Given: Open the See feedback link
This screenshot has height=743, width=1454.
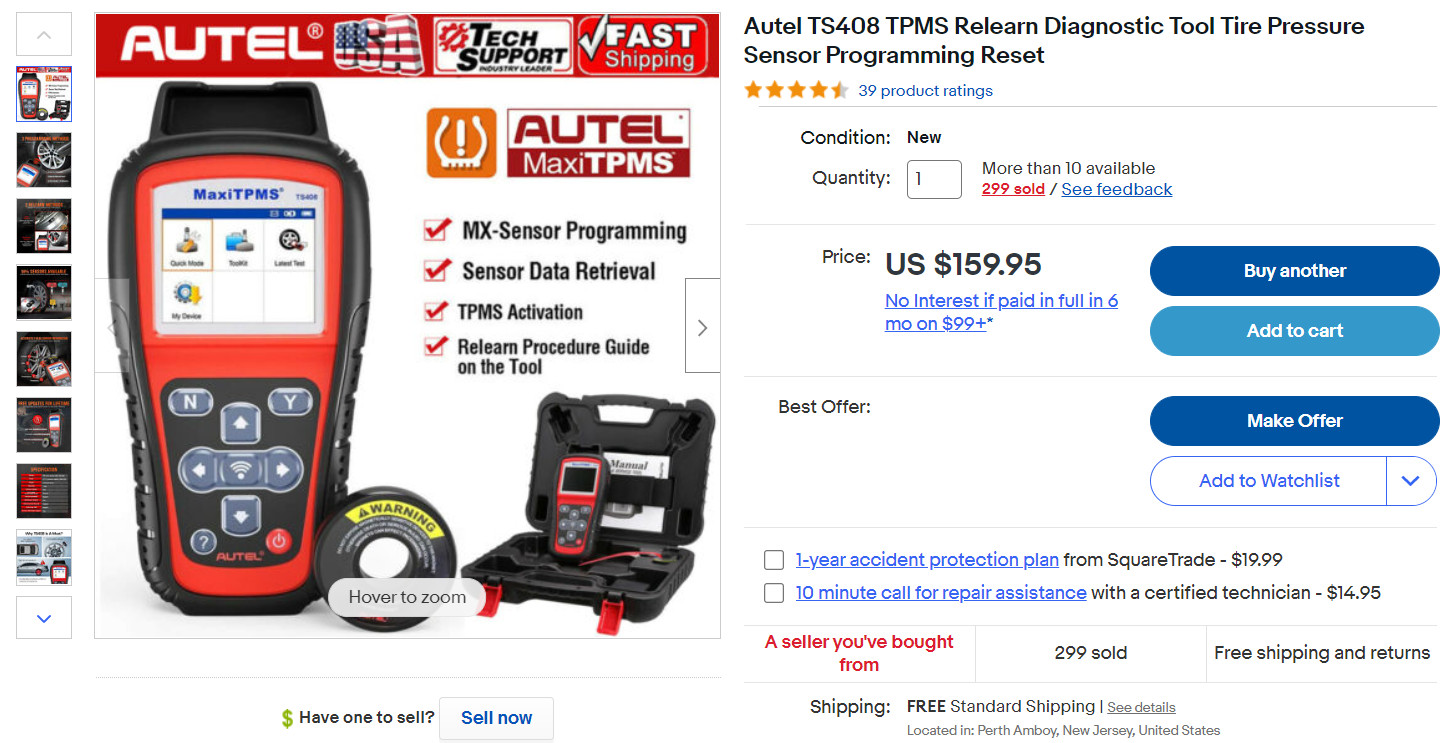Looking at the screenshot, I should tap(1116, 189).
